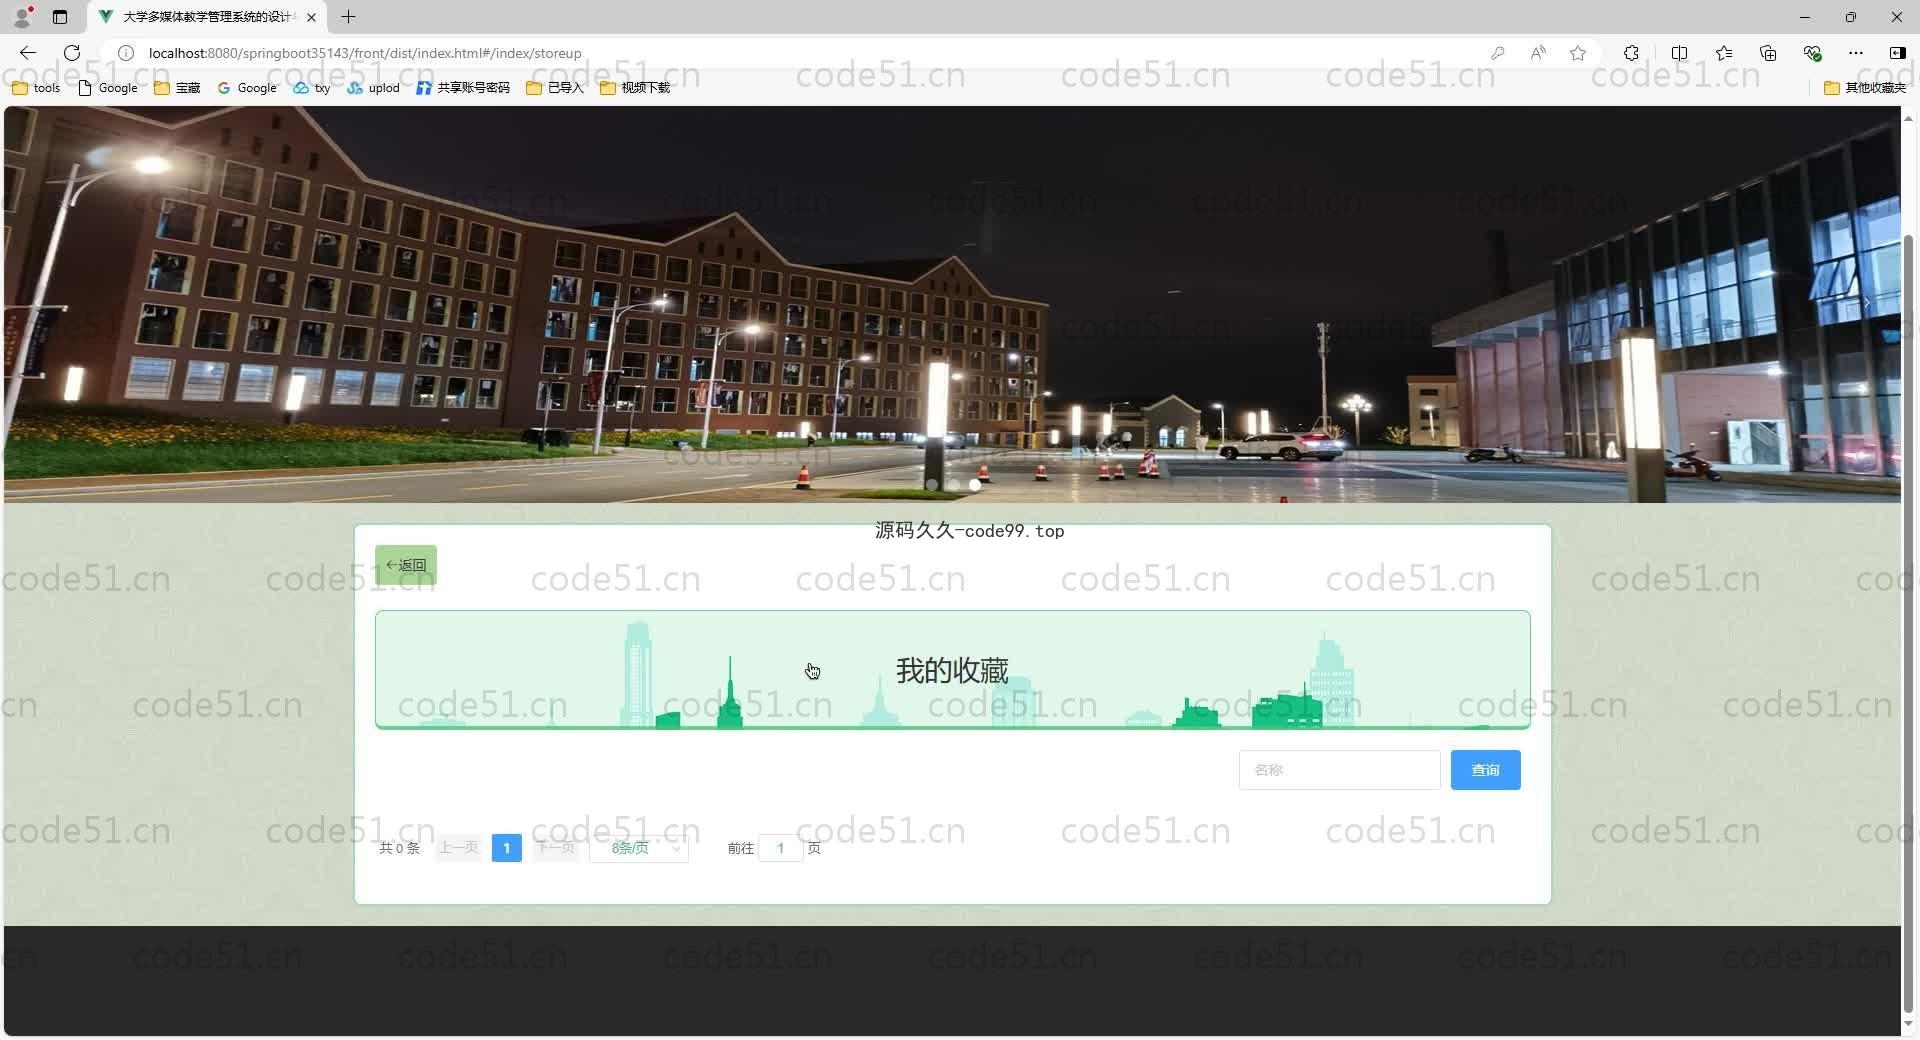Toggle split screen view icon
This screenshot has width=1920, height=1040.
(1679, 53)
